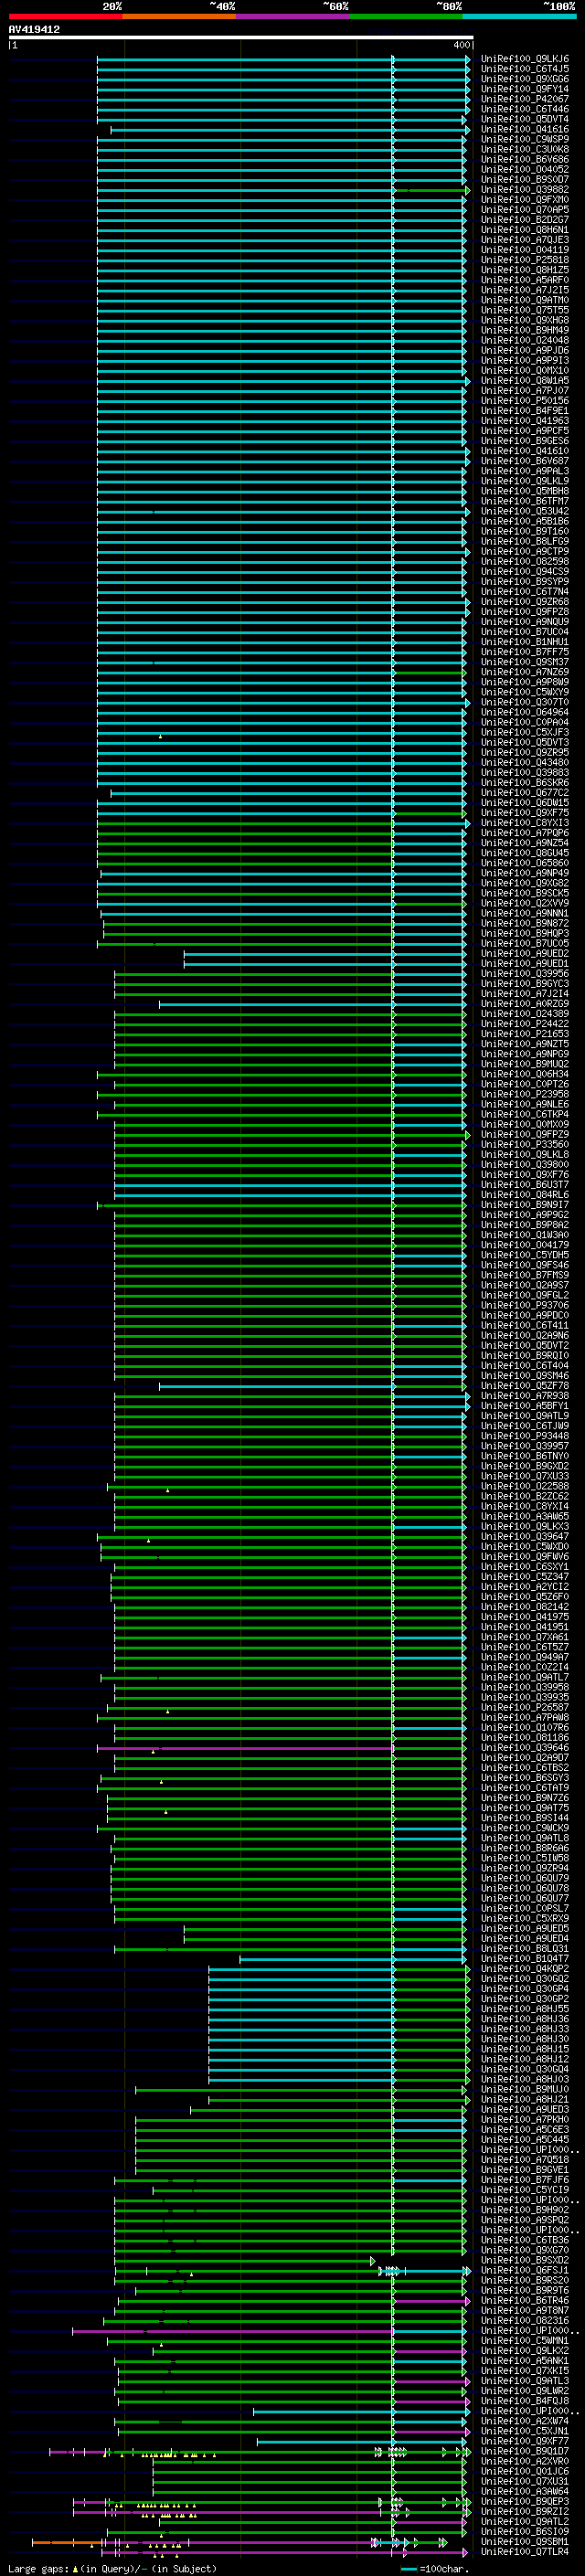Click the UniRef100_P93448 label
This screenshot has height=2576, width=585.
(x=525, y=1436)
